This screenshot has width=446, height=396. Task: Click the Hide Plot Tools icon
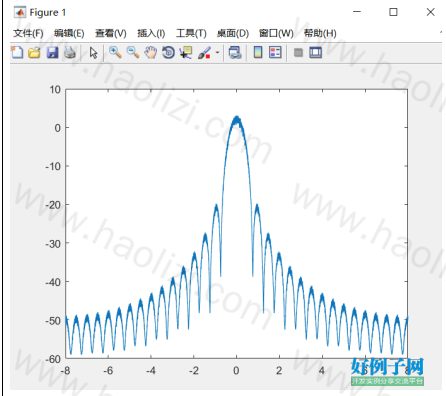click(x=298, y=53)
